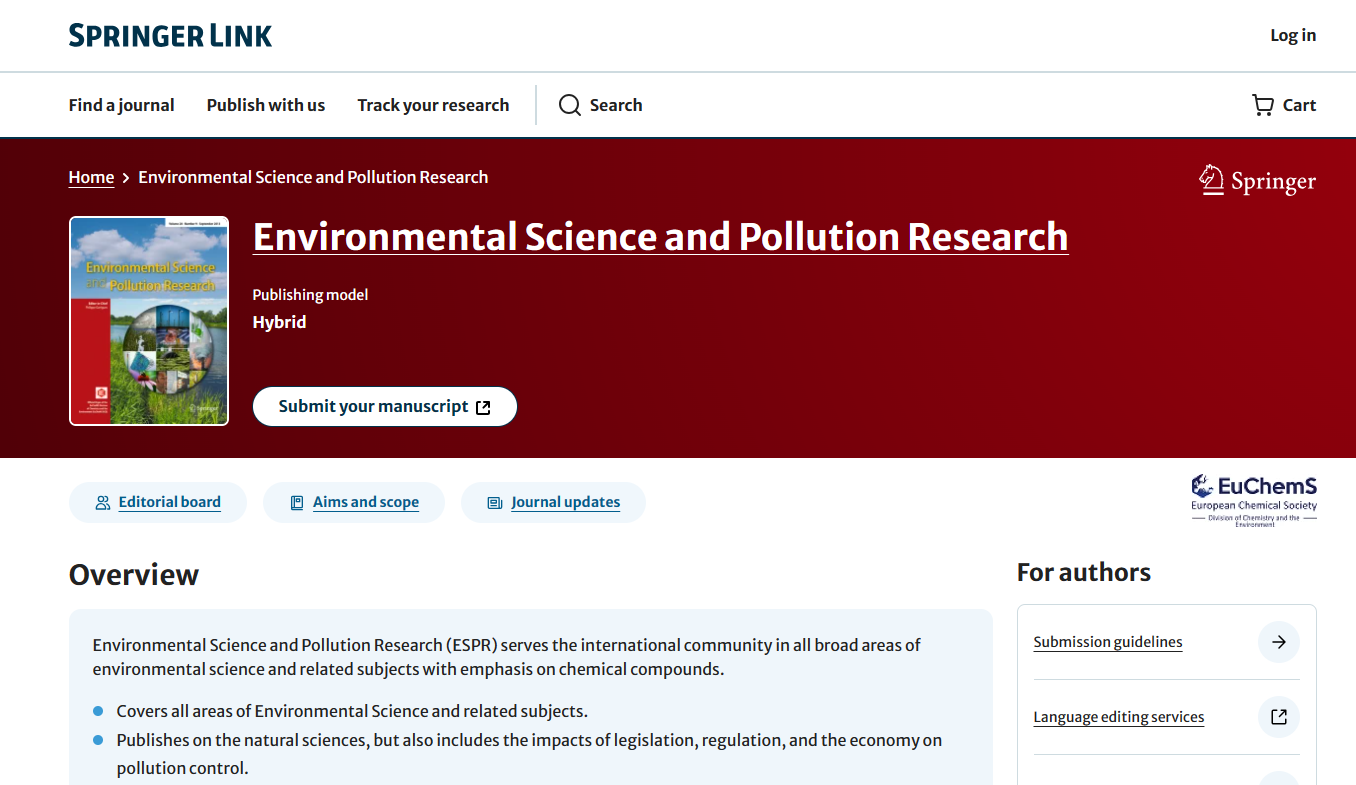This screenshot has width=1356, height=785.
Task: Click the Cart text link
Action: click(1300, 105)
